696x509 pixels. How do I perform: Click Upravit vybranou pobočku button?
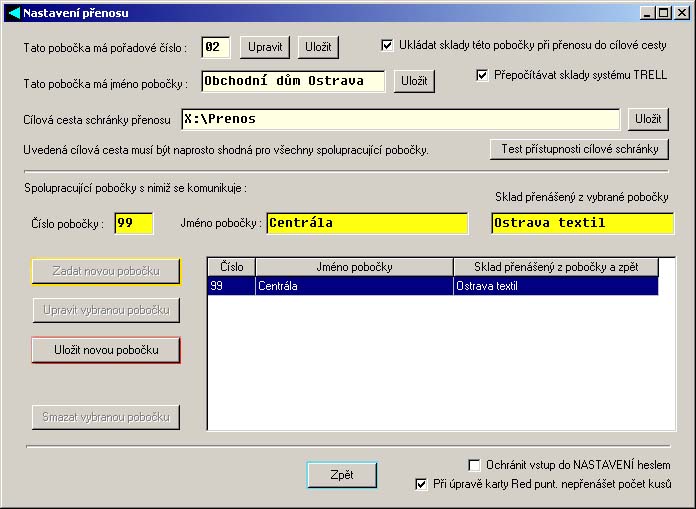click(x=106, y=310)
